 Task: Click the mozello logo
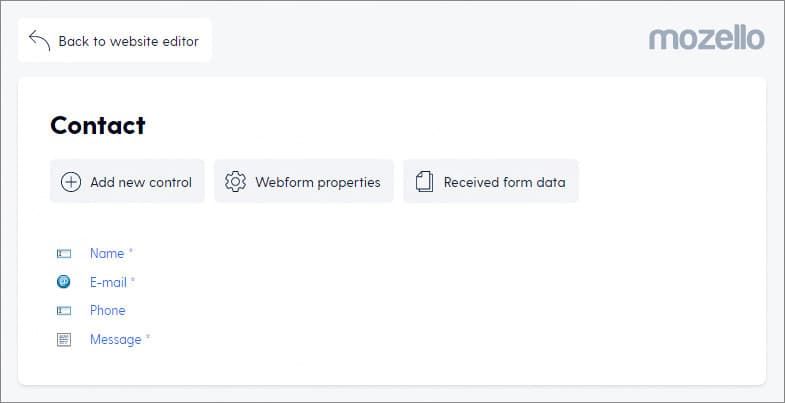(706, 39)
